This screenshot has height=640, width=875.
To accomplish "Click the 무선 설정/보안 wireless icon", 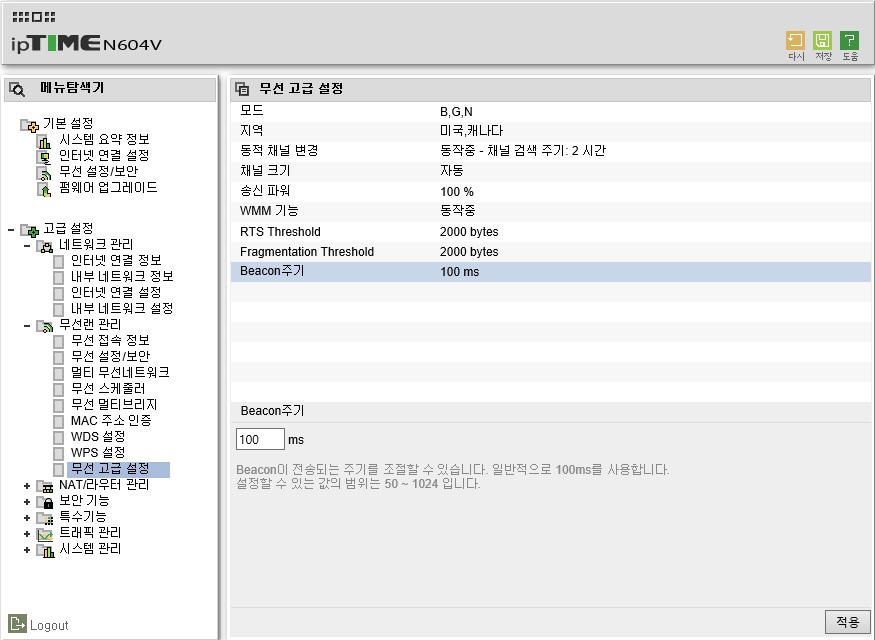I will tap(44, 174).
